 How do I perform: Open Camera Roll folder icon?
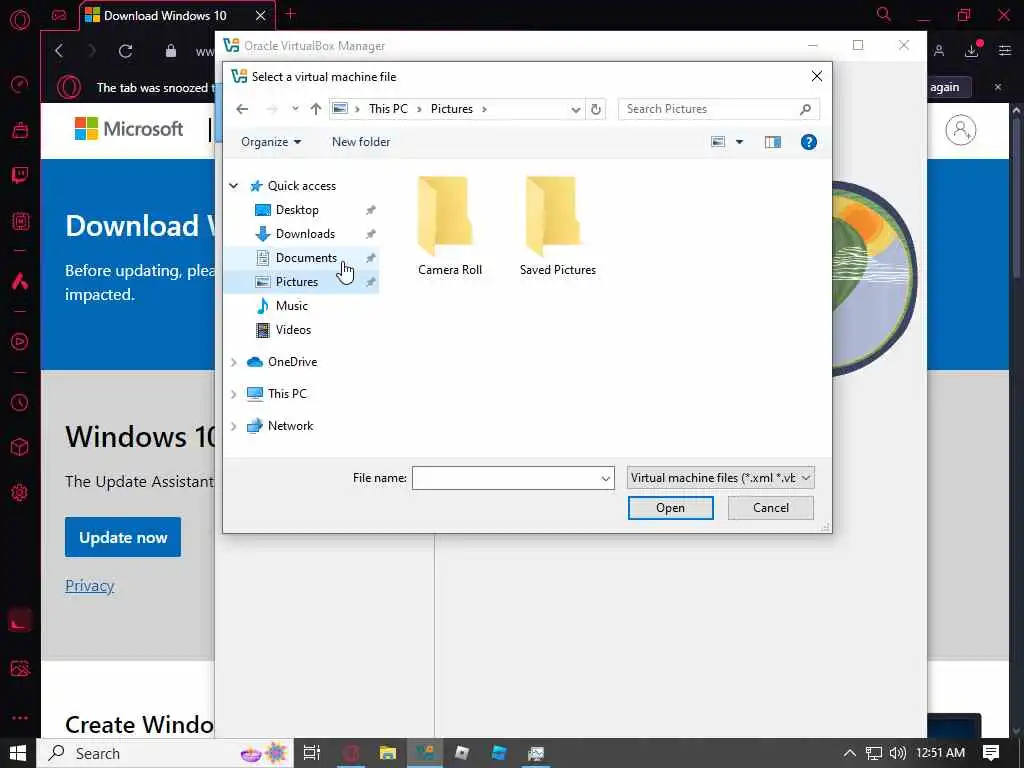[x=445, y=216]
